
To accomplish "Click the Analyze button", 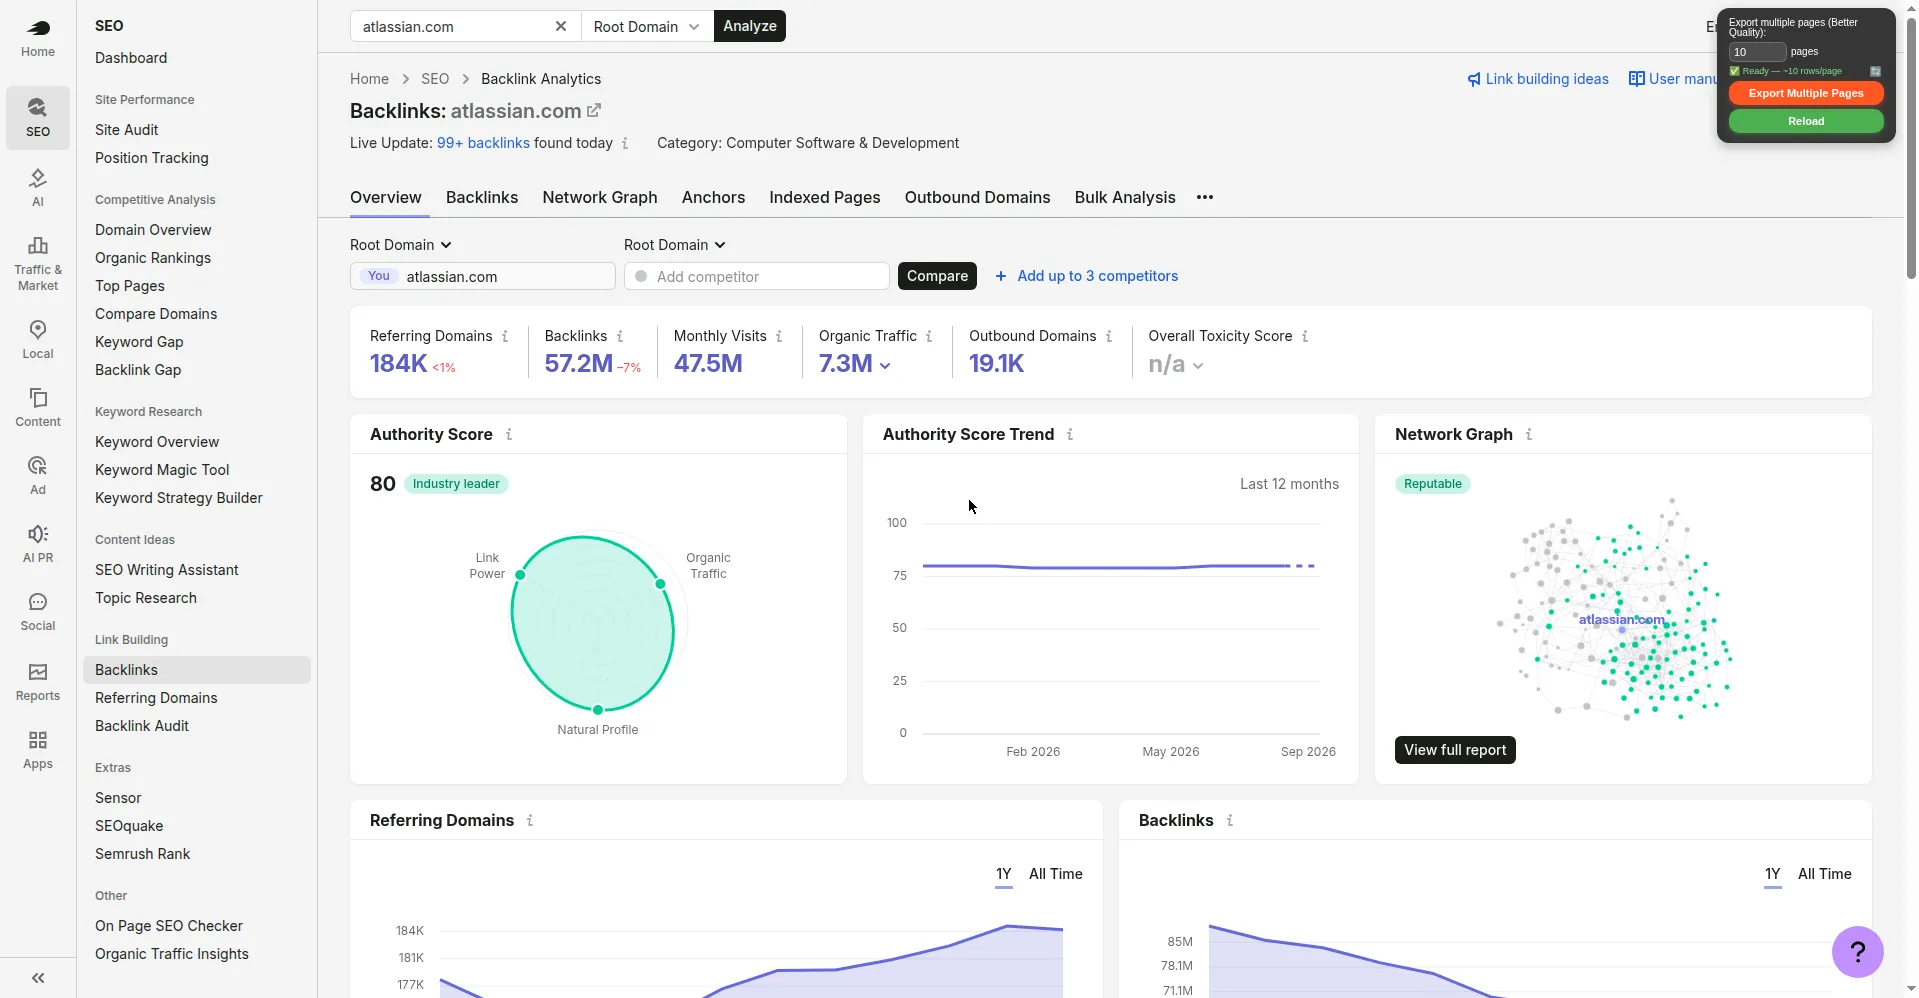I will (750, 27).
